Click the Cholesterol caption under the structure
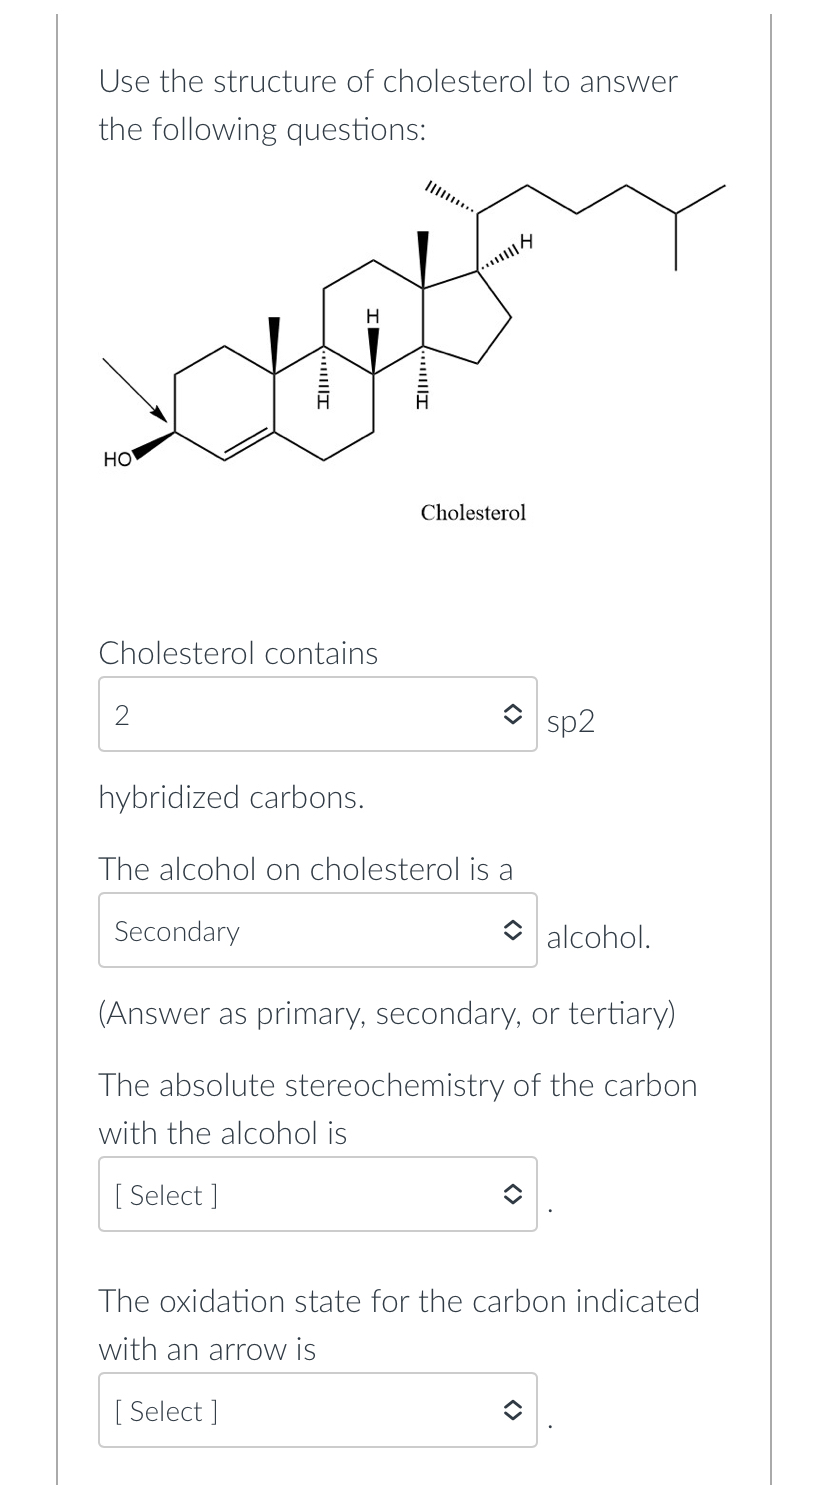Screen dimensions: 828x1485 473,513
